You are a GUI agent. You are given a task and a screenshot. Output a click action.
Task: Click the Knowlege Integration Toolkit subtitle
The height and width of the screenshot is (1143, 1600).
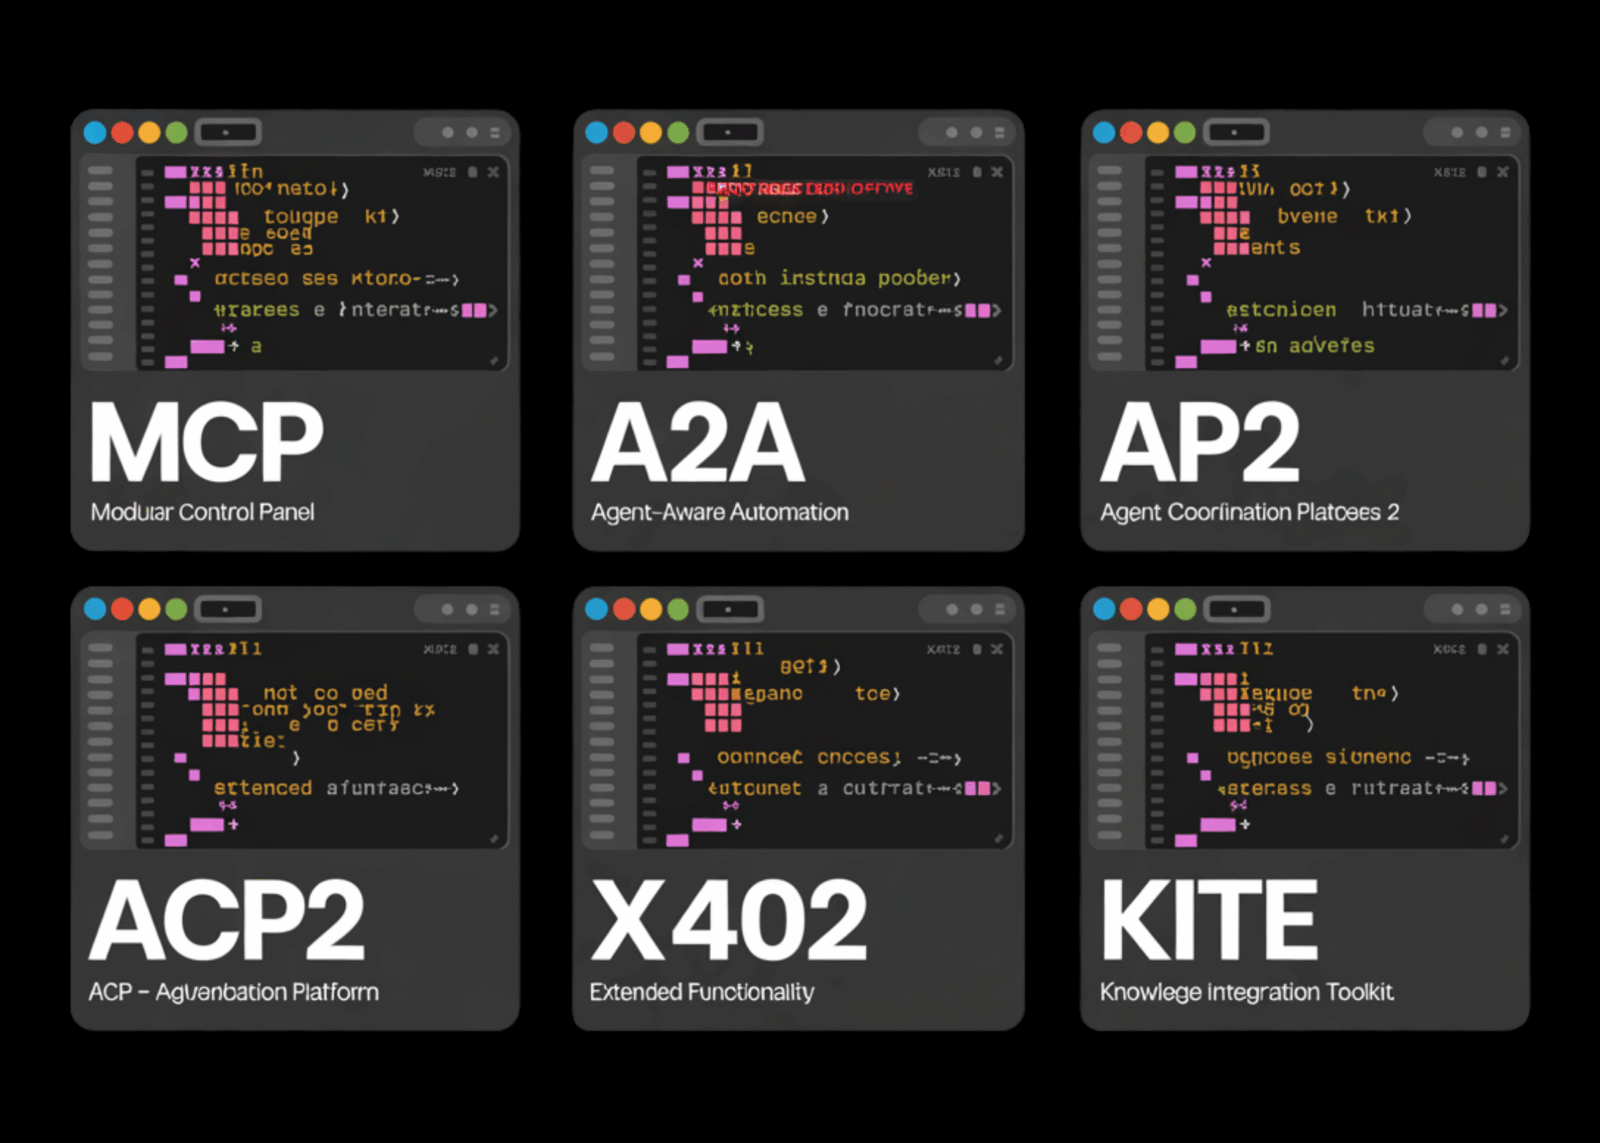click(x=1246, y=992)
